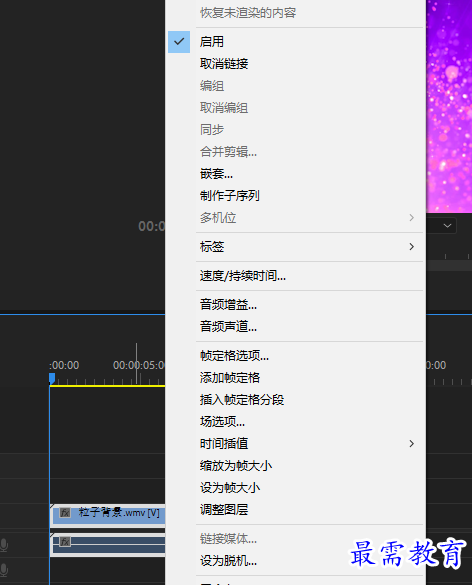Select 设为帧大小 option

(x=295, y=488)
